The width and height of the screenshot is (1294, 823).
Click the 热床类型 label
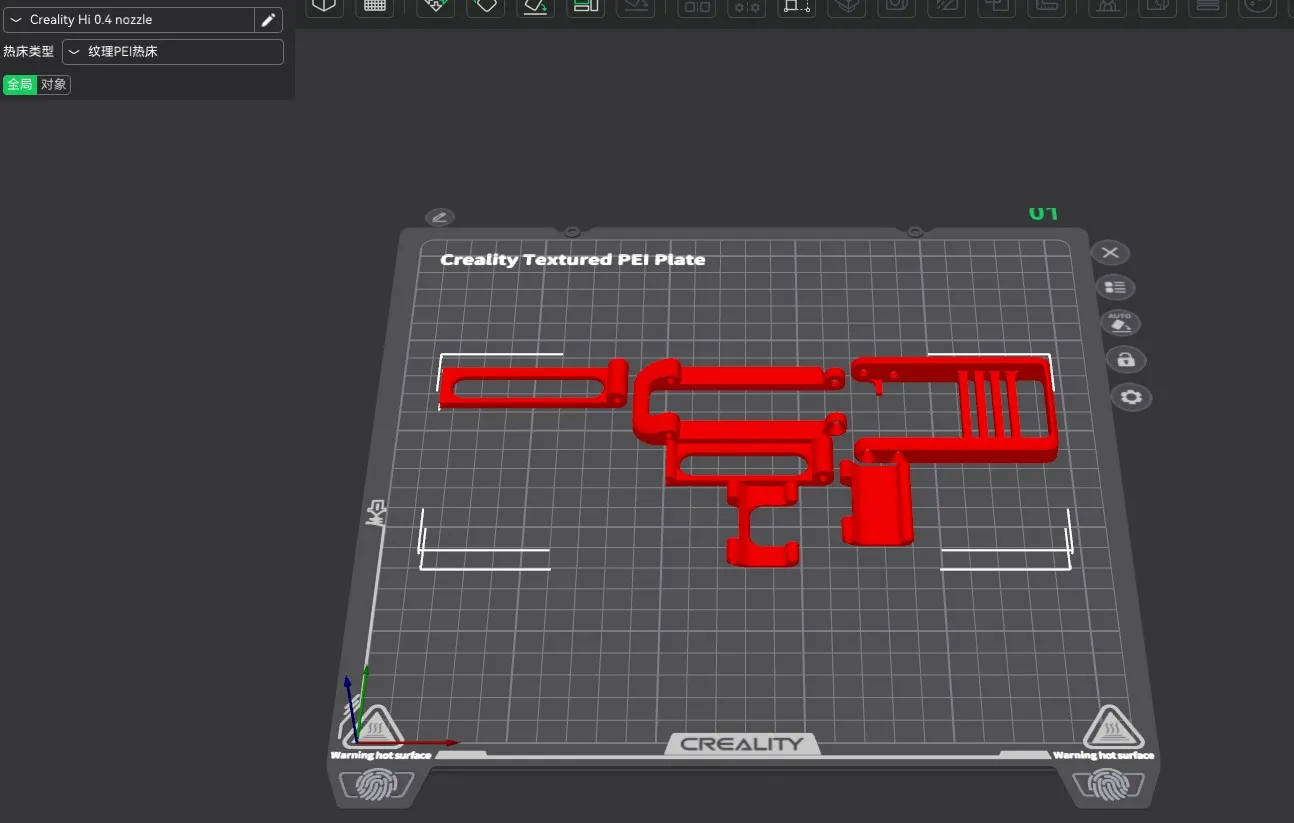pos(28,51)
